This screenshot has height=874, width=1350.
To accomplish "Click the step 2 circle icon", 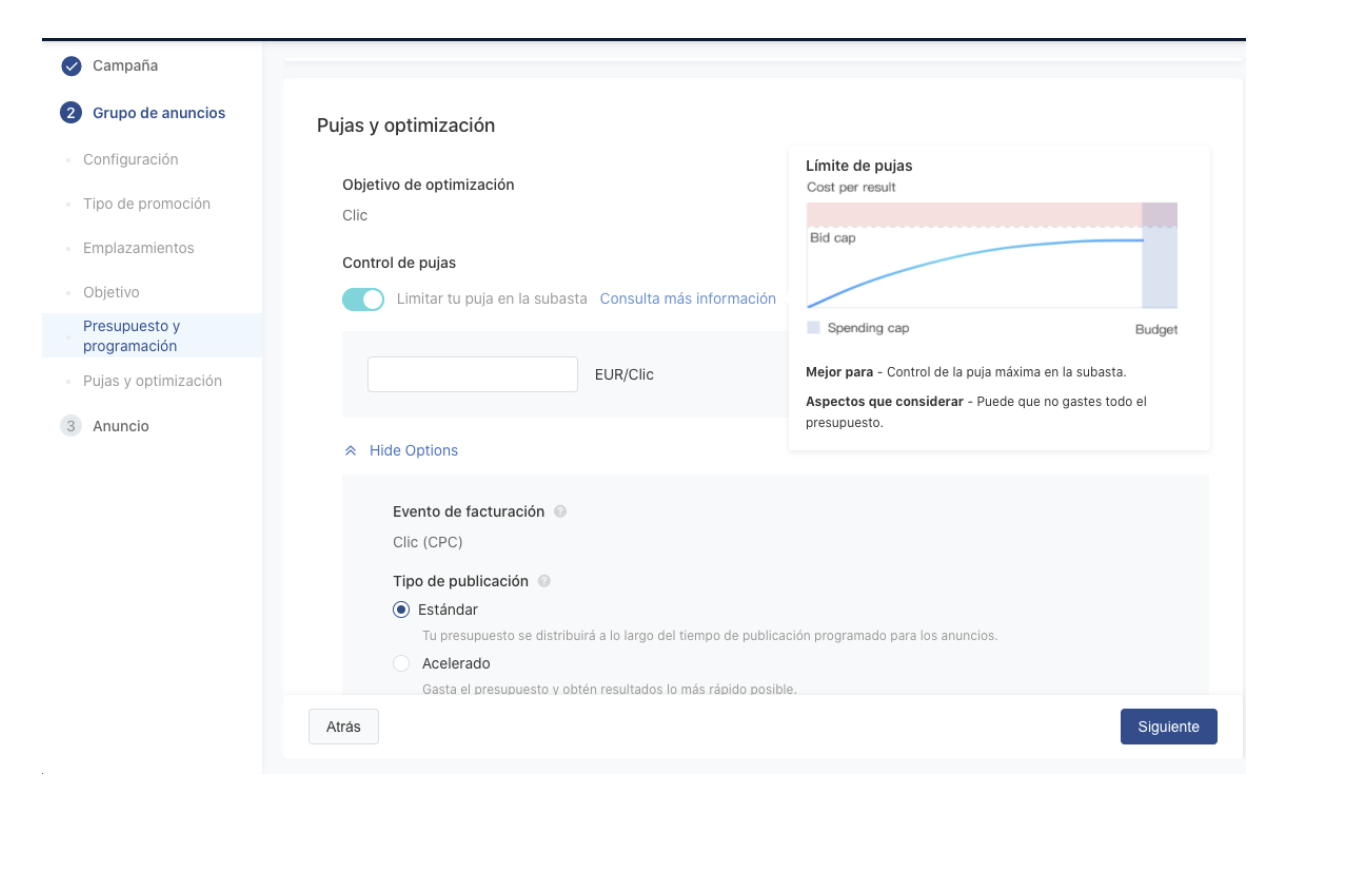I will (71, 113).
